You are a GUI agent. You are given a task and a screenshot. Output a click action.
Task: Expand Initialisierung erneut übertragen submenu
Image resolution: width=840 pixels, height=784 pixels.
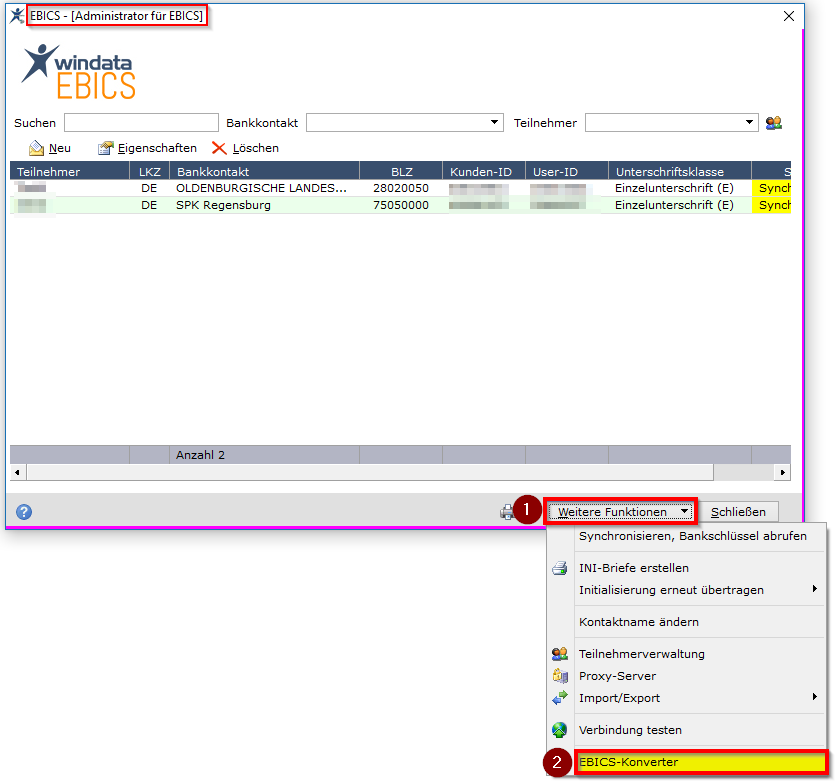pos(814,589)
